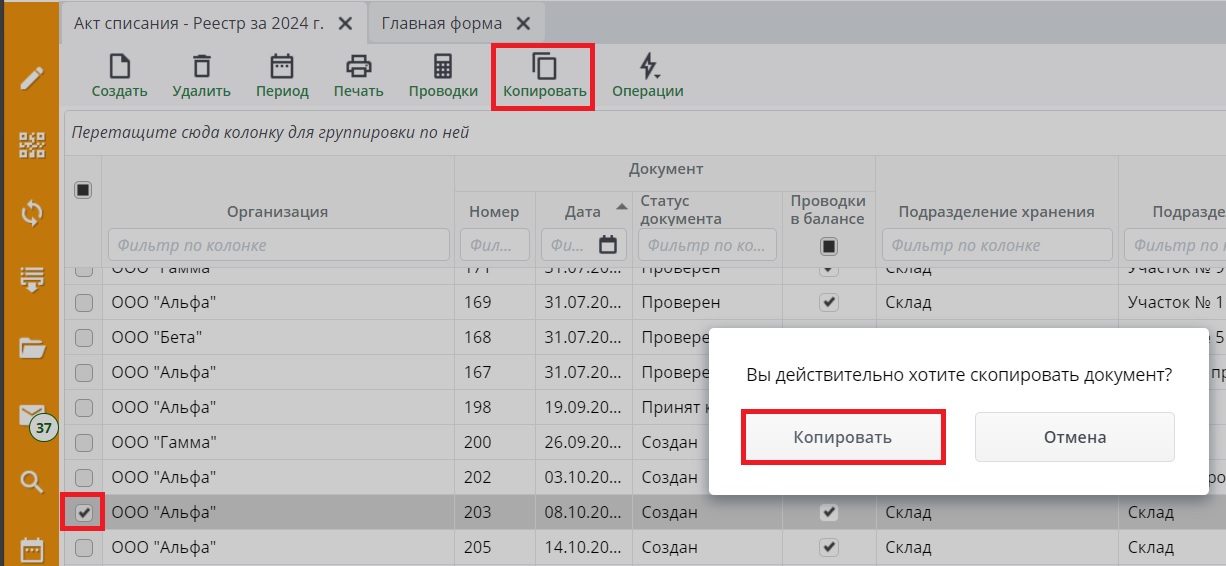Open Проводки calculator tool
Screen dimensions: 1226x566
pos(442,67)
